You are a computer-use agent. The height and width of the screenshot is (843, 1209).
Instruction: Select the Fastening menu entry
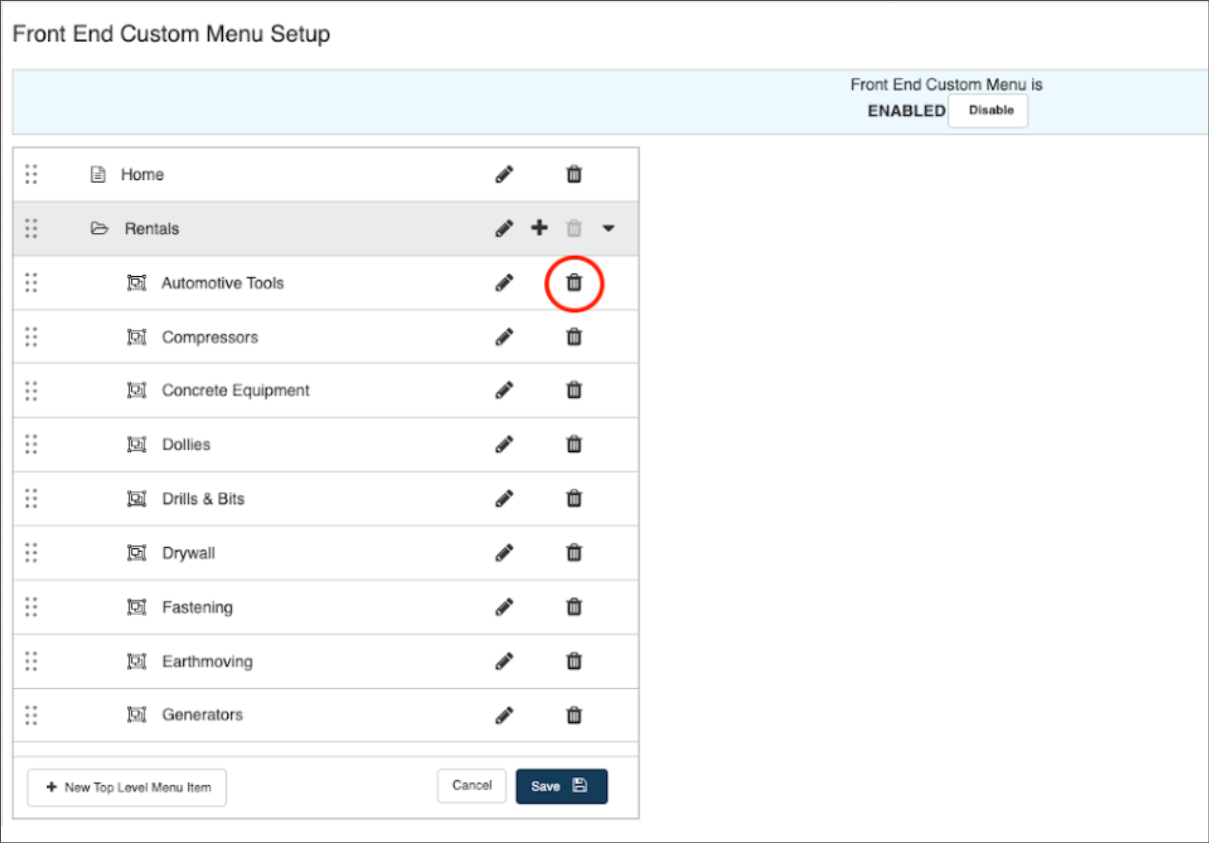point(197,607)
